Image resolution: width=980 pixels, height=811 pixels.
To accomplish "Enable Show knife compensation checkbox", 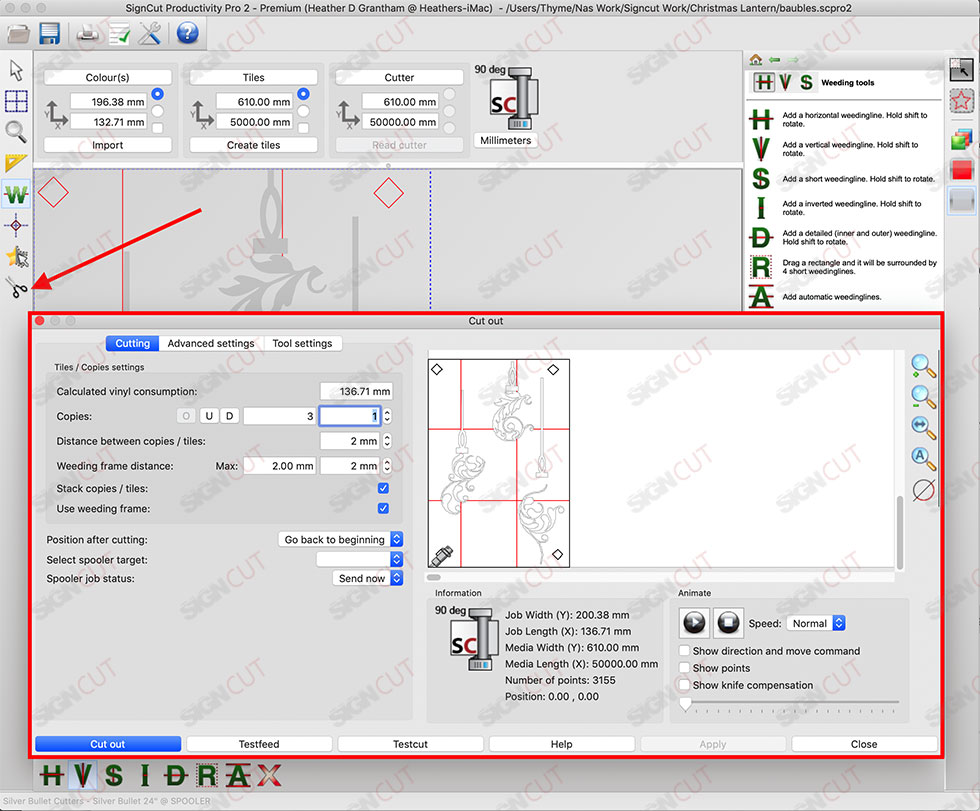I will 685,685.
